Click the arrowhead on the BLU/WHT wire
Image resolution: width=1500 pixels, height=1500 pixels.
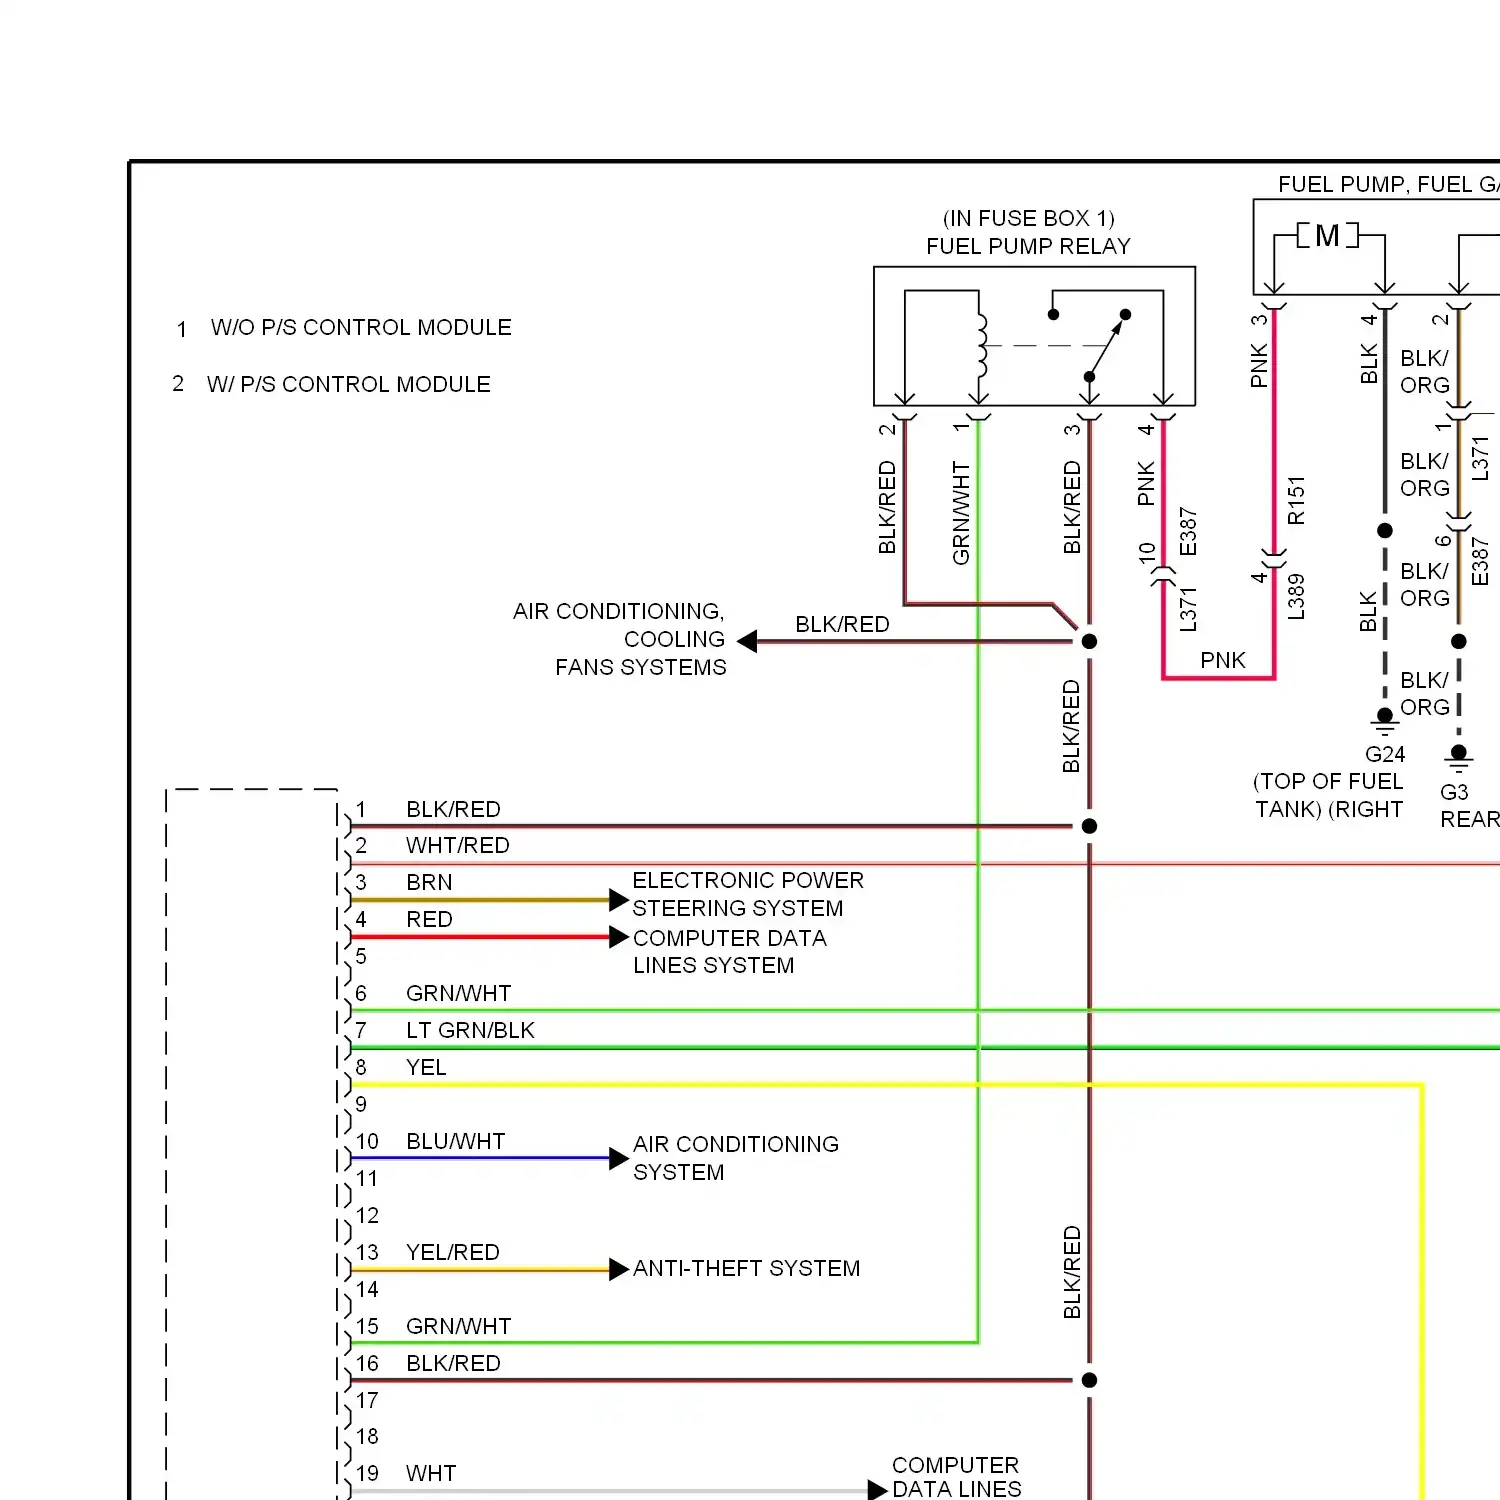(x=619, y=1158)
